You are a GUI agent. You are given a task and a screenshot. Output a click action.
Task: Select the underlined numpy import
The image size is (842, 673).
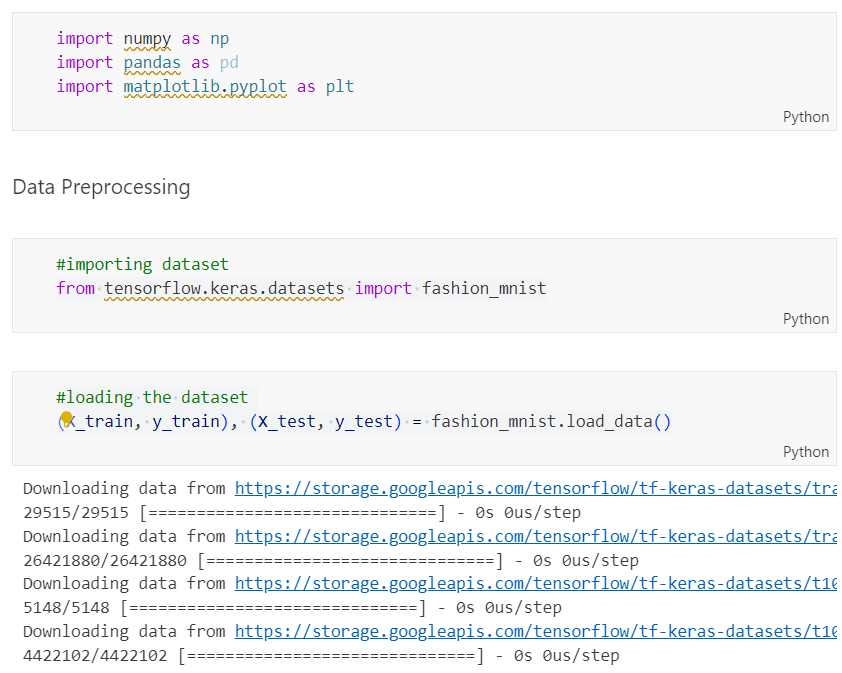coord(147,38)
